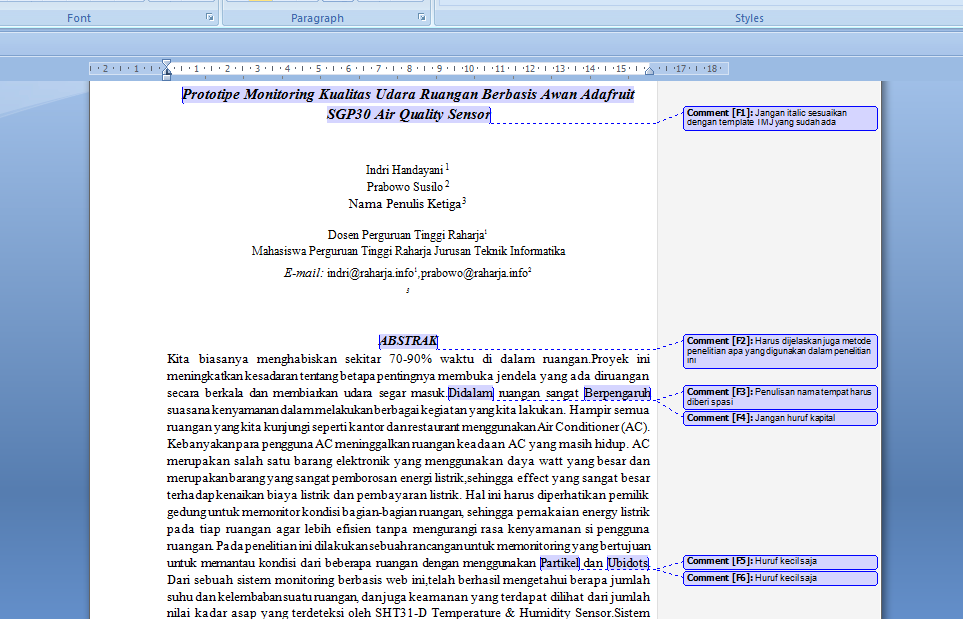963x619 pixels.
Task: Open the Paragraph dialog box launcher
Action: pos(424,18)
